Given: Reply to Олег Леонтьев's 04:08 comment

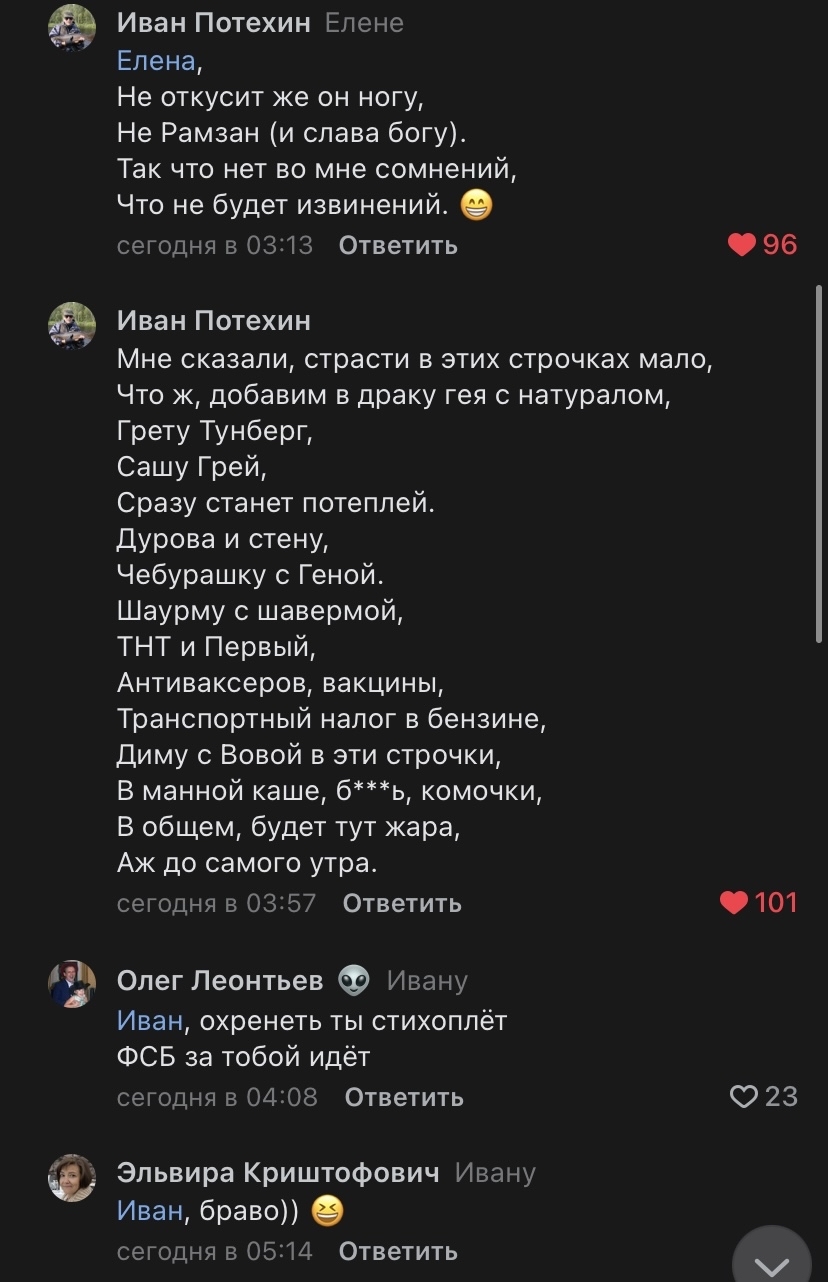Looking at the screenshot, I should (x=404, y=1097).
